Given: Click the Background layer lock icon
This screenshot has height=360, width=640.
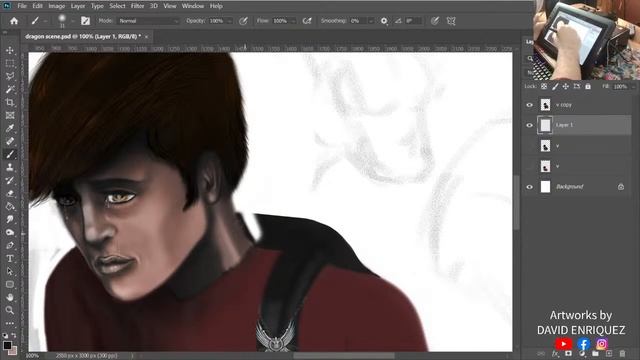Looking at the screenshot, I should coord(621,187).
